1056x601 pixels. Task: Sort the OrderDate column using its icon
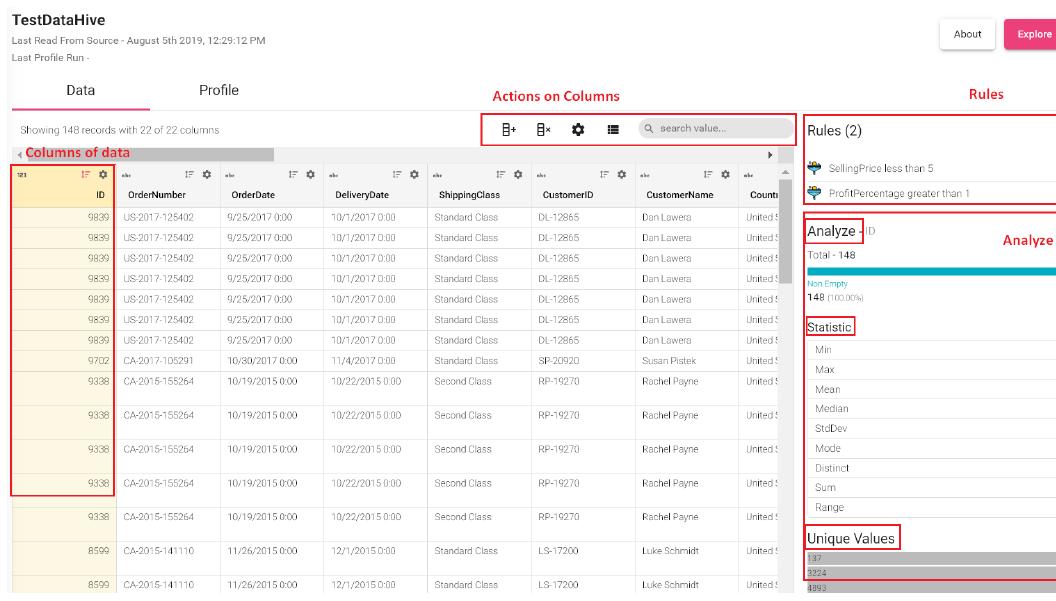(x=293, y=174)
